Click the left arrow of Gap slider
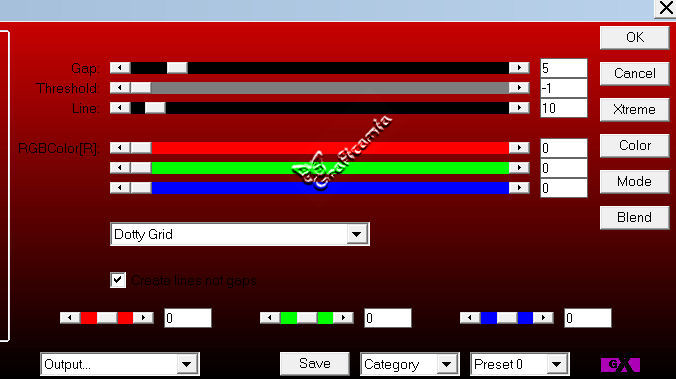This screenshot has width=676, height=379. click(x=120, y=68)
